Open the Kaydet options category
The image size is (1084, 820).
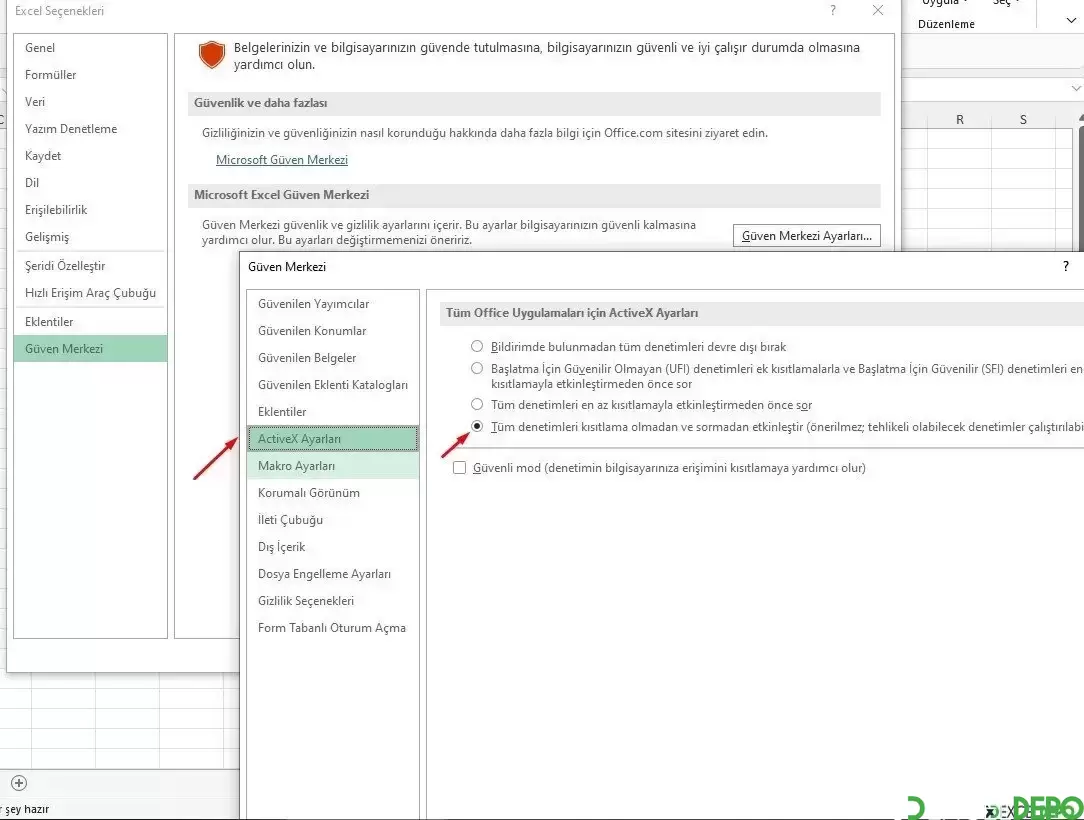pyautogui.click(x=90, y=156)
